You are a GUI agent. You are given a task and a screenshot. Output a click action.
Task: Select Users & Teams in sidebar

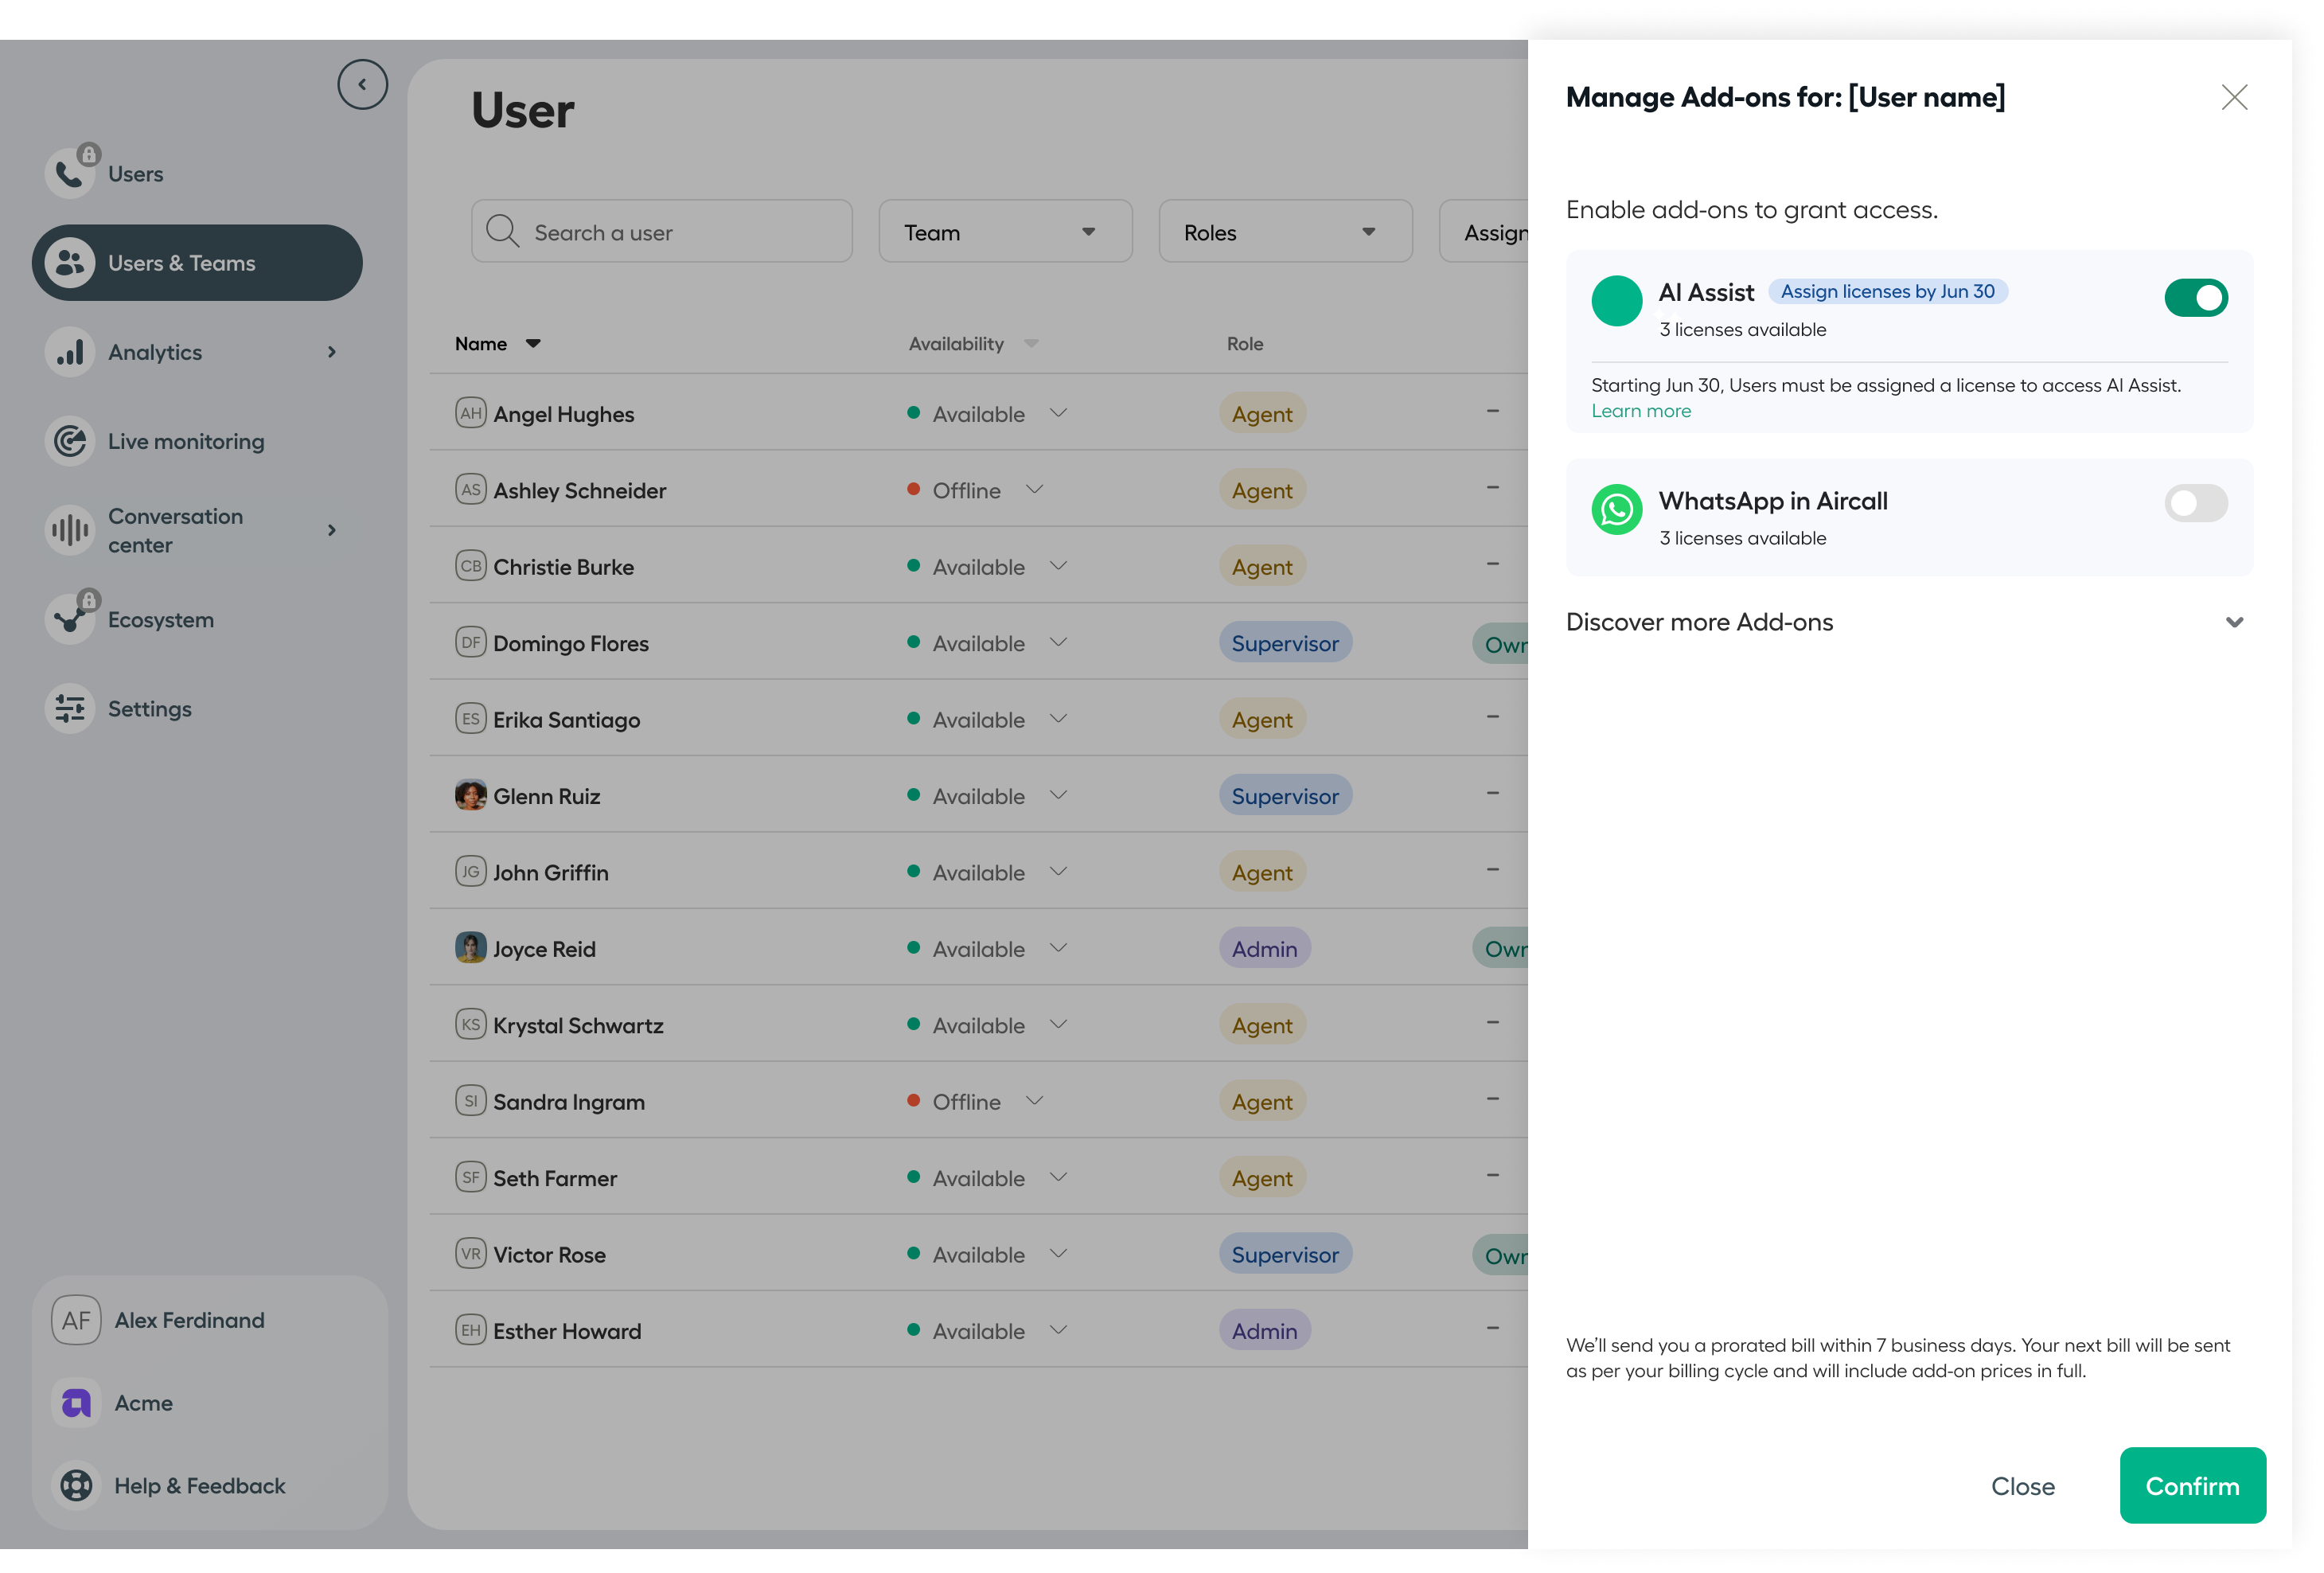coord(197,263)
